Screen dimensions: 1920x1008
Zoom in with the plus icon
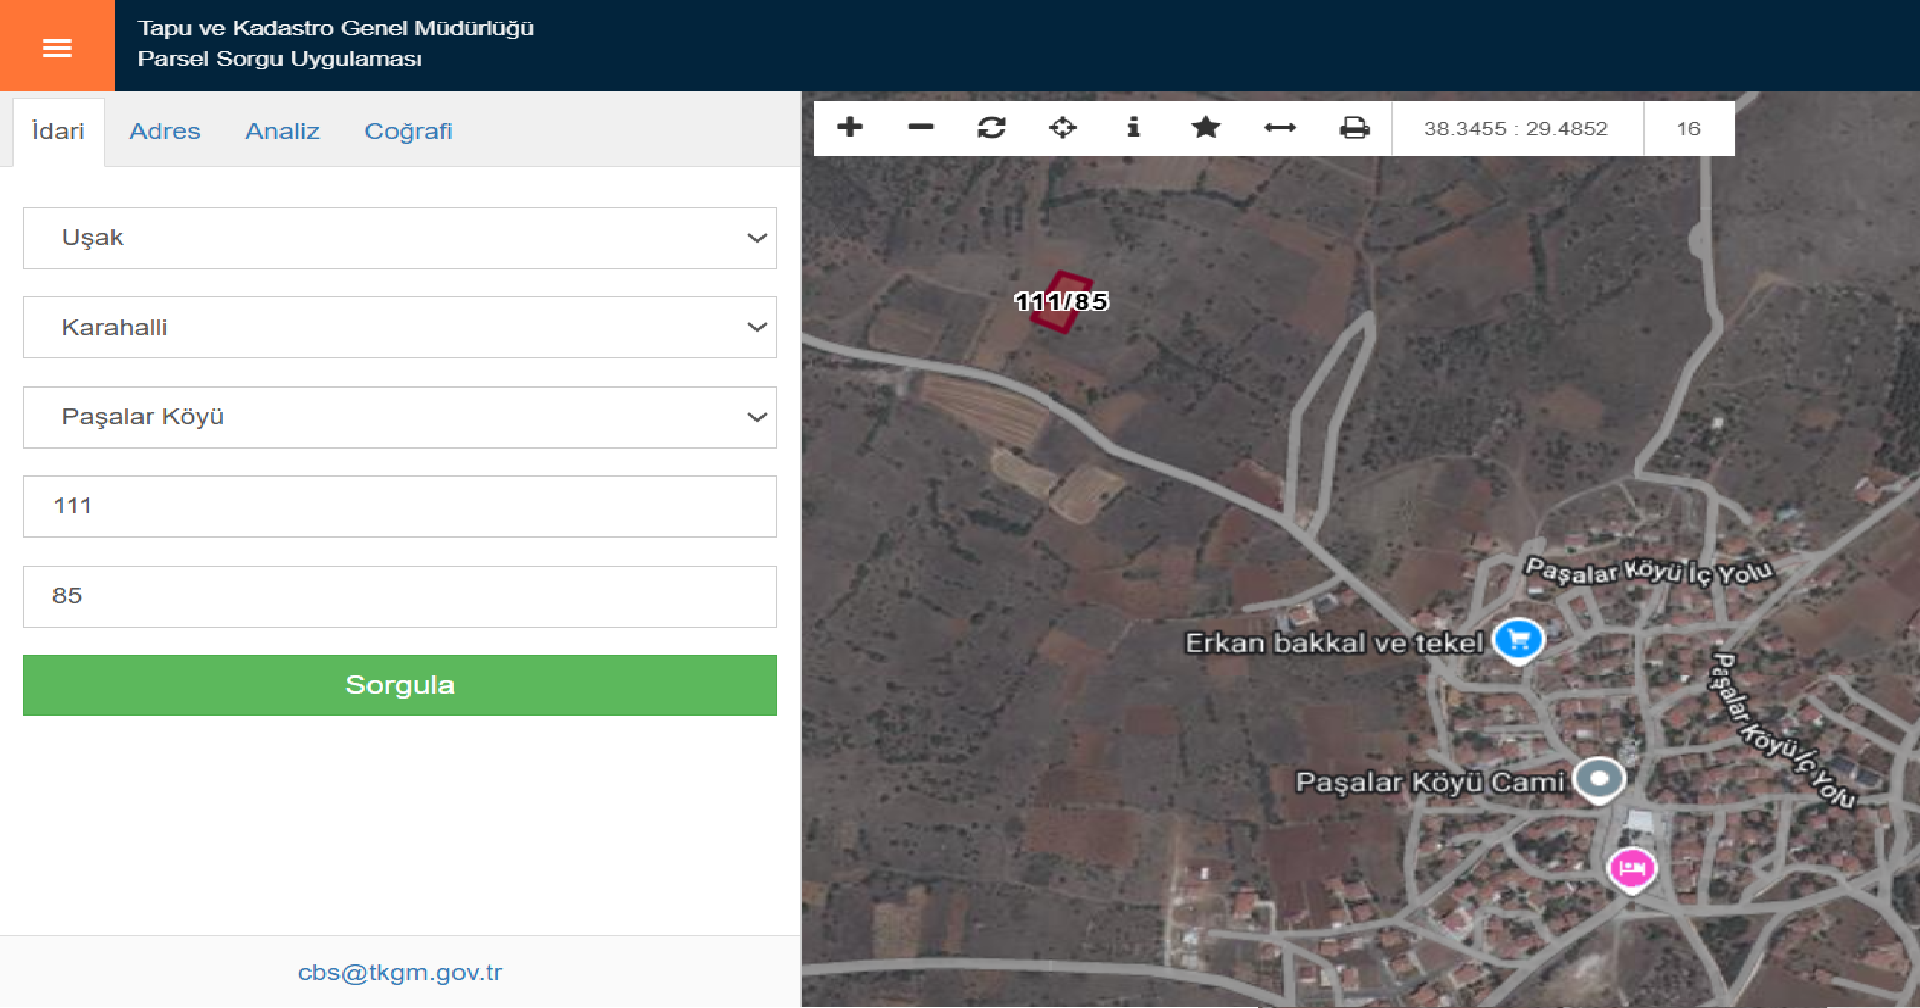[850, 127]
